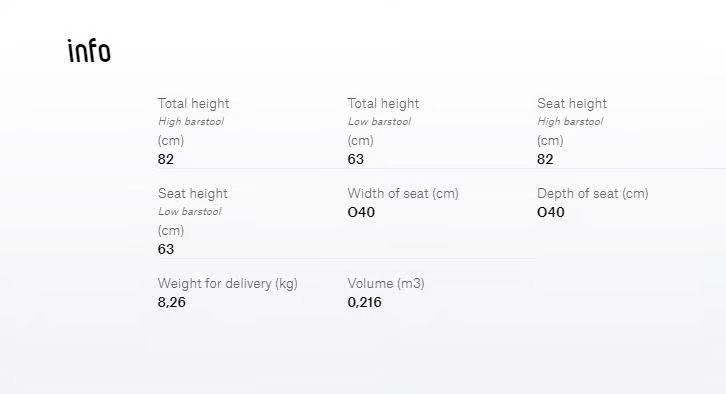Screen dimensions: 726x394
Task: Click the 82 value under Total height
Action: pos(166,159)
